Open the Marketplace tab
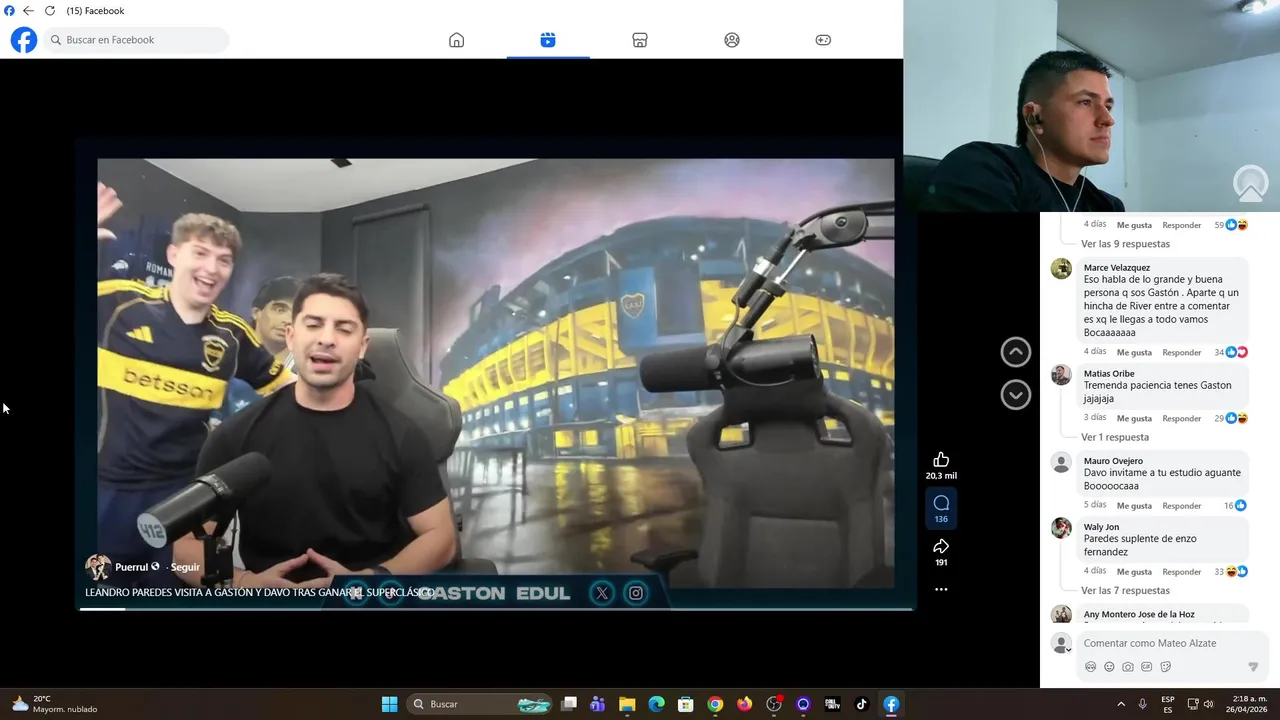1280x720 pixels. click(x=640, y=40)
